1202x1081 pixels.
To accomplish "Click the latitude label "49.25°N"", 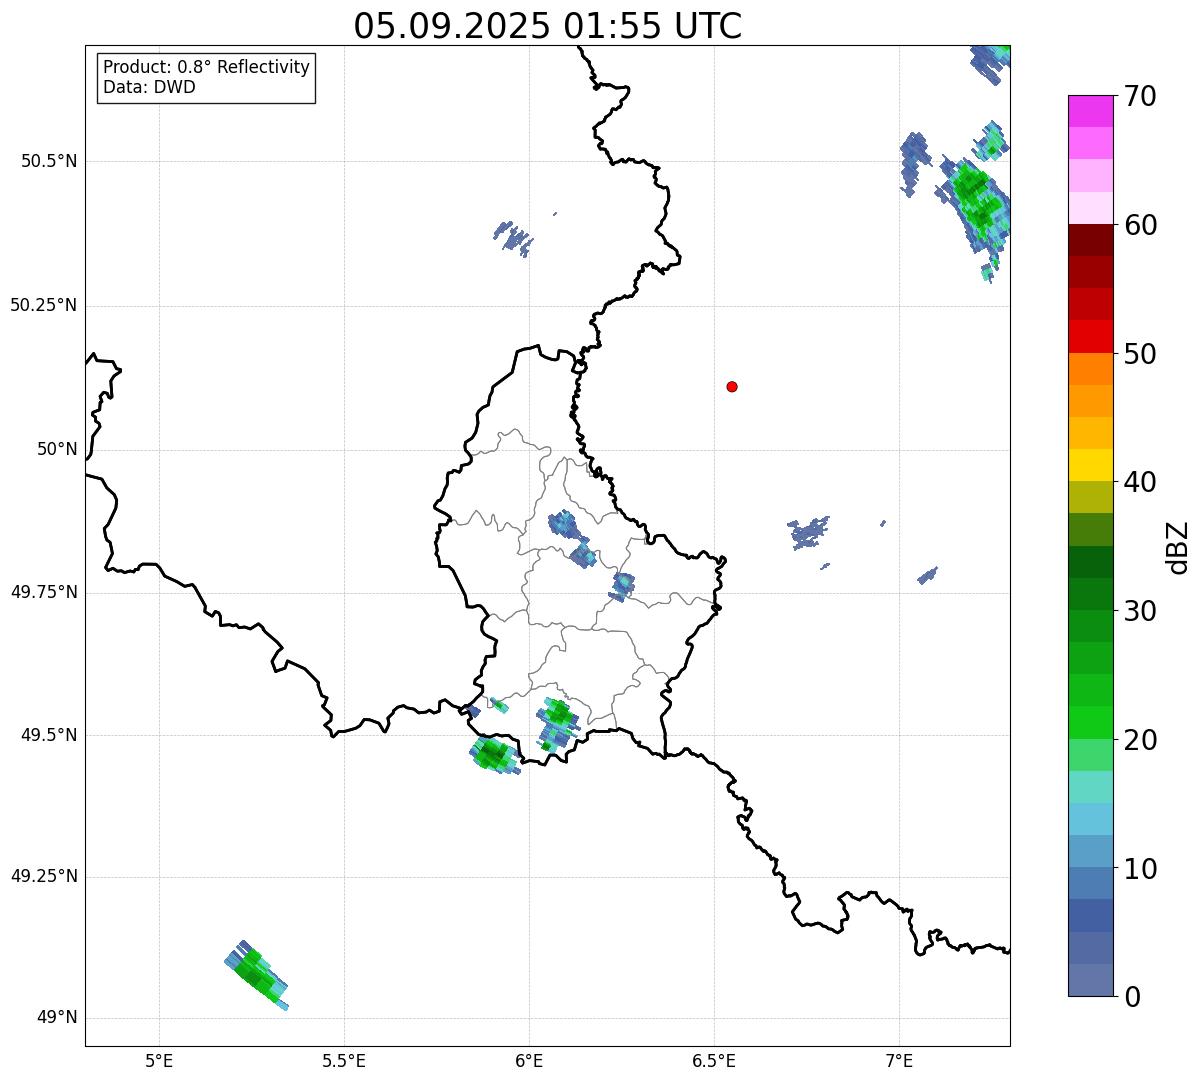I will pyautogui.click(x=43, y=876).
